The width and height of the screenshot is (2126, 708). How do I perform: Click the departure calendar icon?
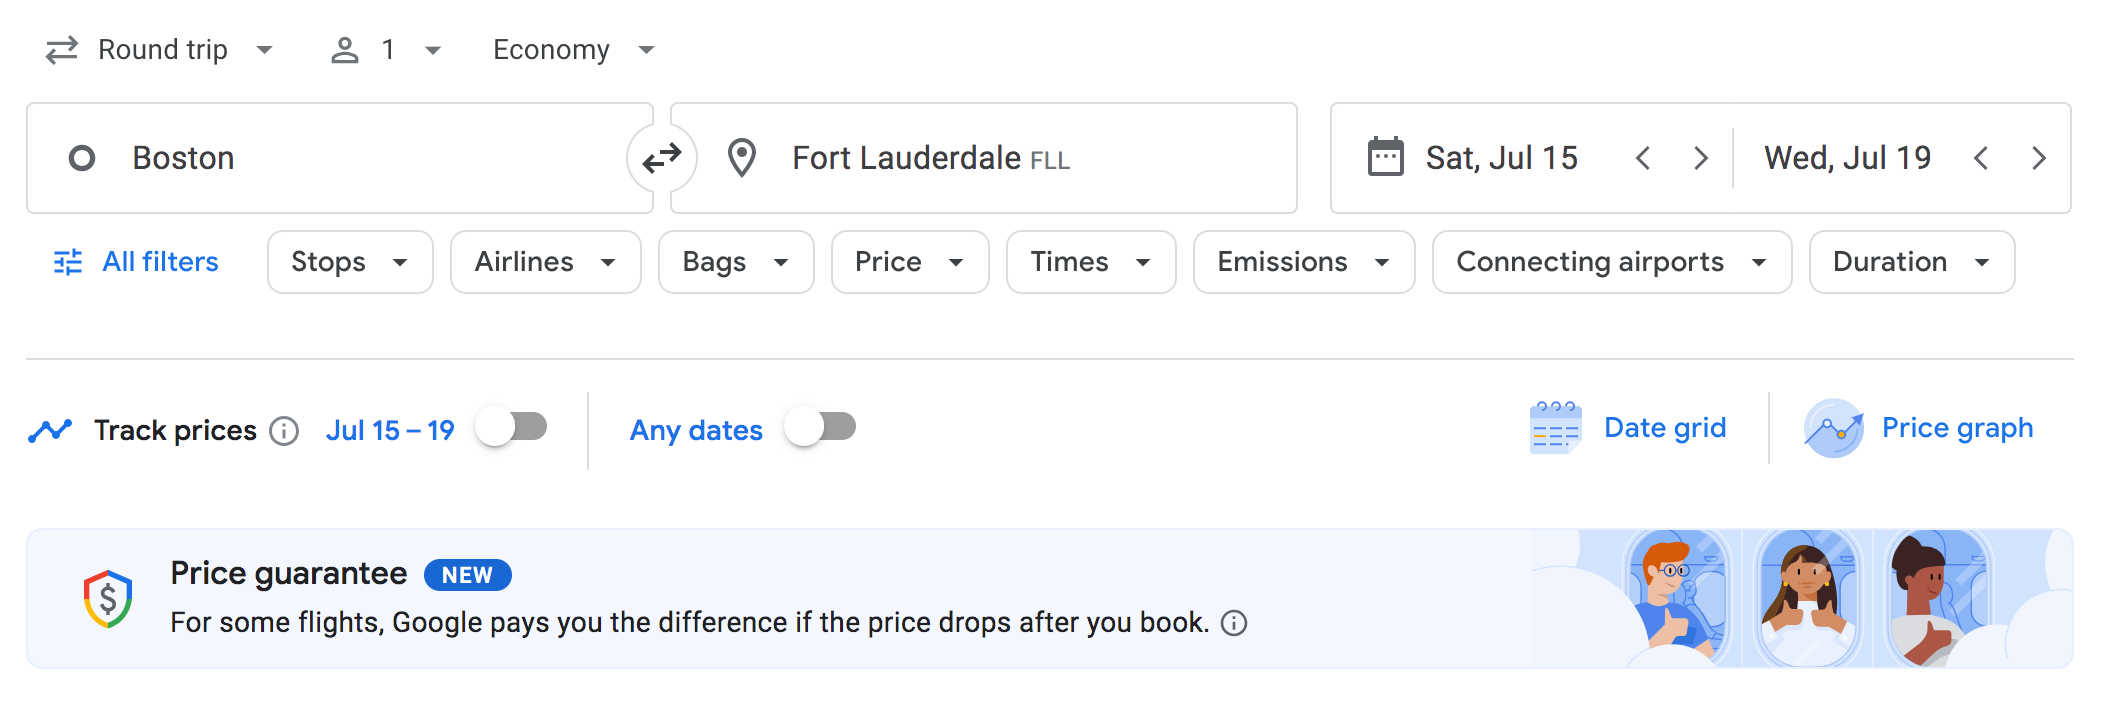[1385, 157]
